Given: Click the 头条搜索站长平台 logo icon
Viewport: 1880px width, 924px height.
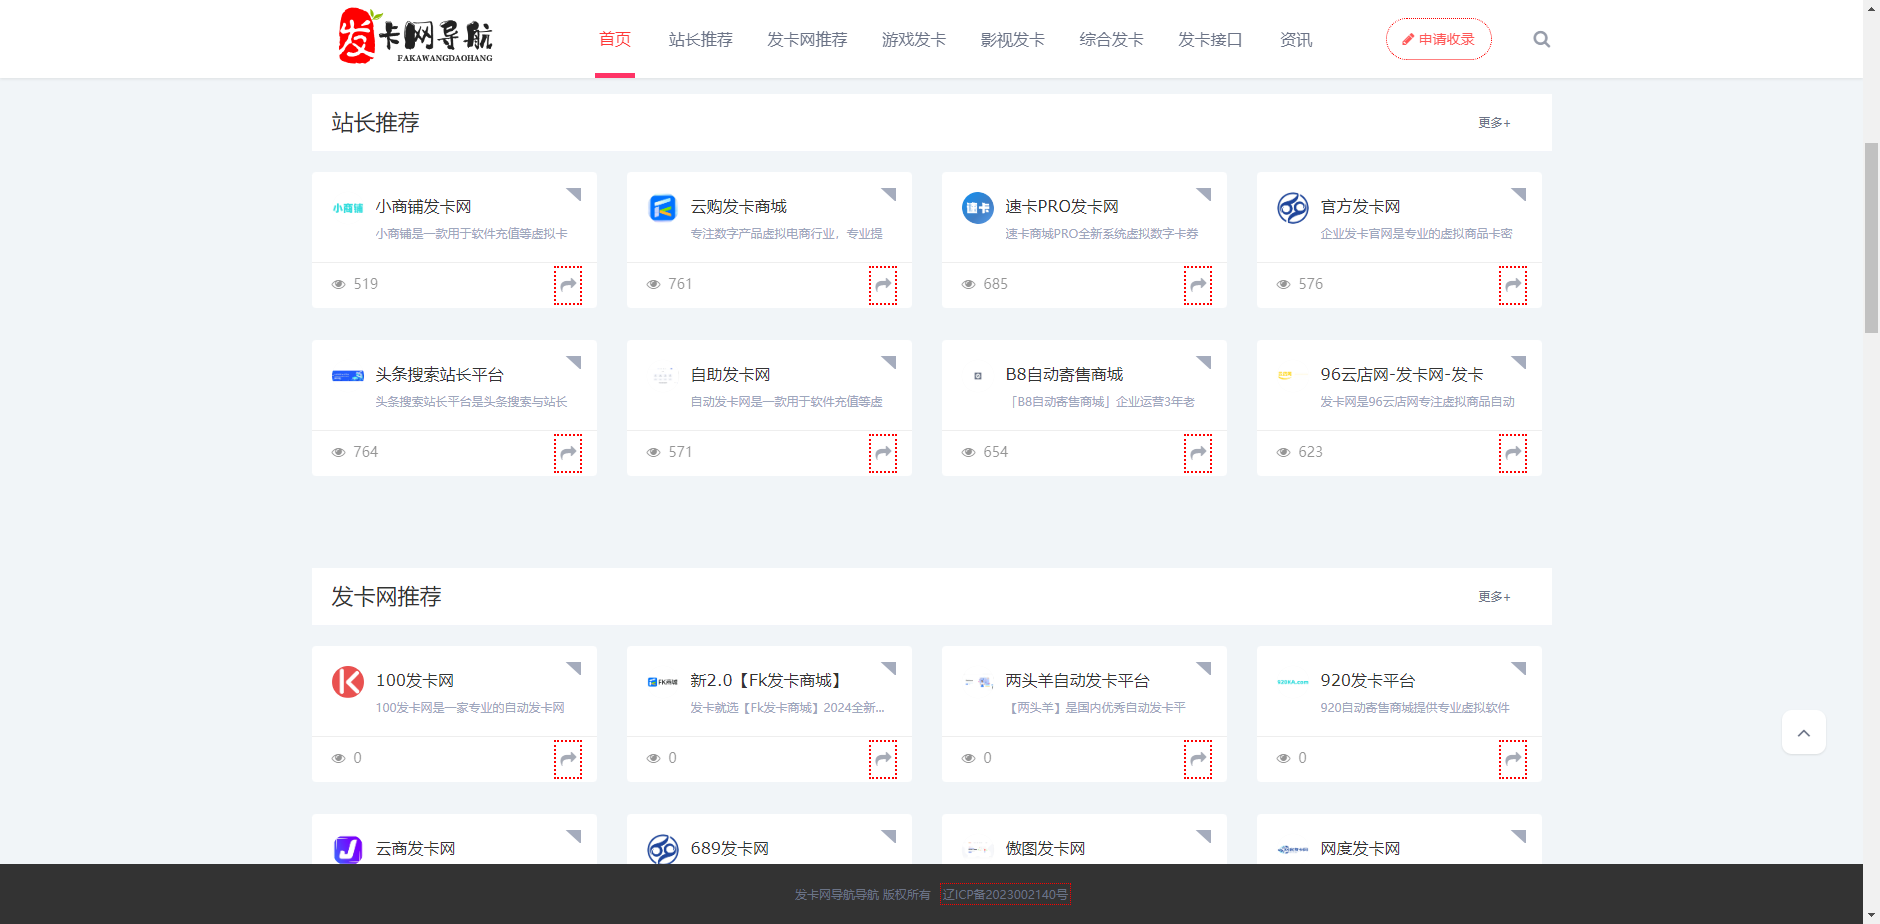Looking at the screenshot, I should [x=348, y=376].
